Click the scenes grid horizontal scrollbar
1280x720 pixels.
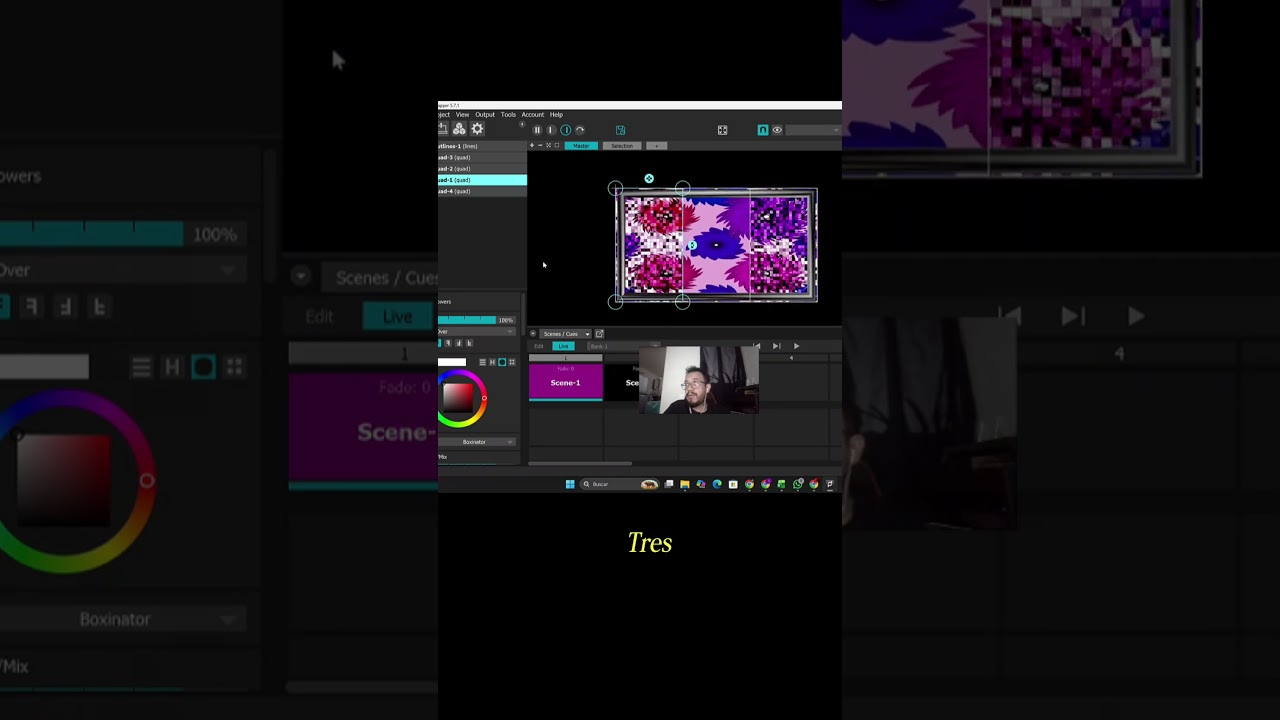click(x=580, y=463)
